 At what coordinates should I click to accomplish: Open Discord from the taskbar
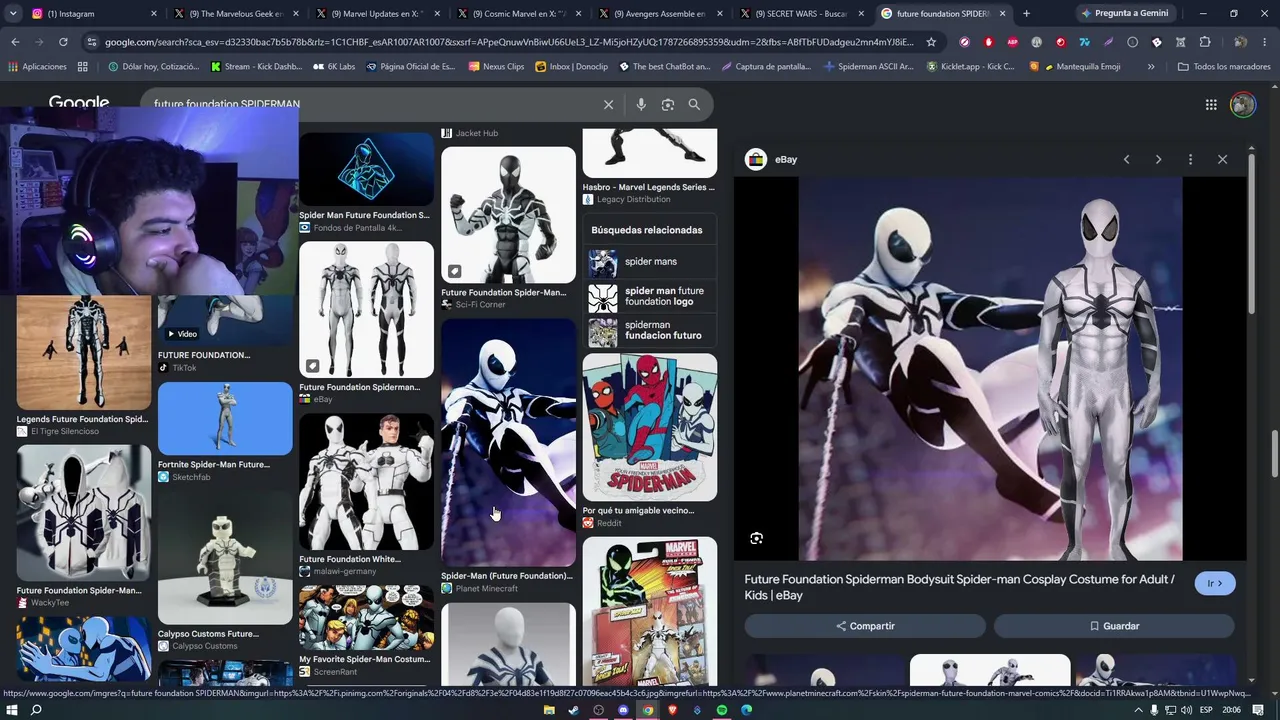tap(623, 710)
